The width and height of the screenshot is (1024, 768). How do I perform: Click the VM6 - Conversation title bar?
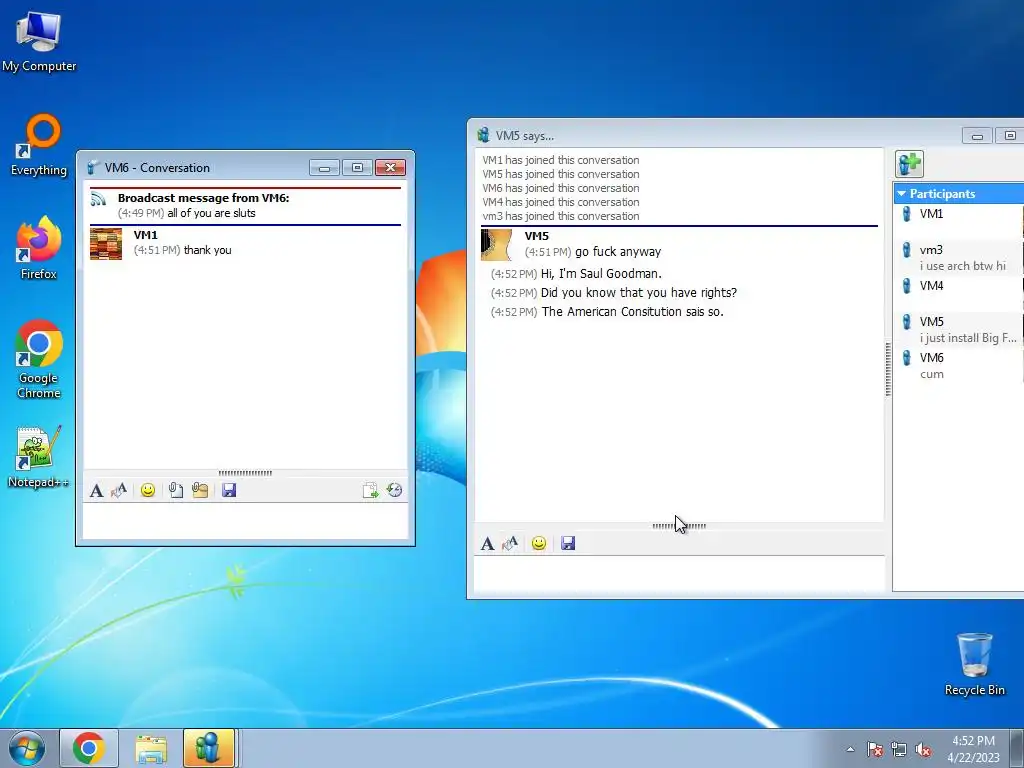tap(196, 168)
